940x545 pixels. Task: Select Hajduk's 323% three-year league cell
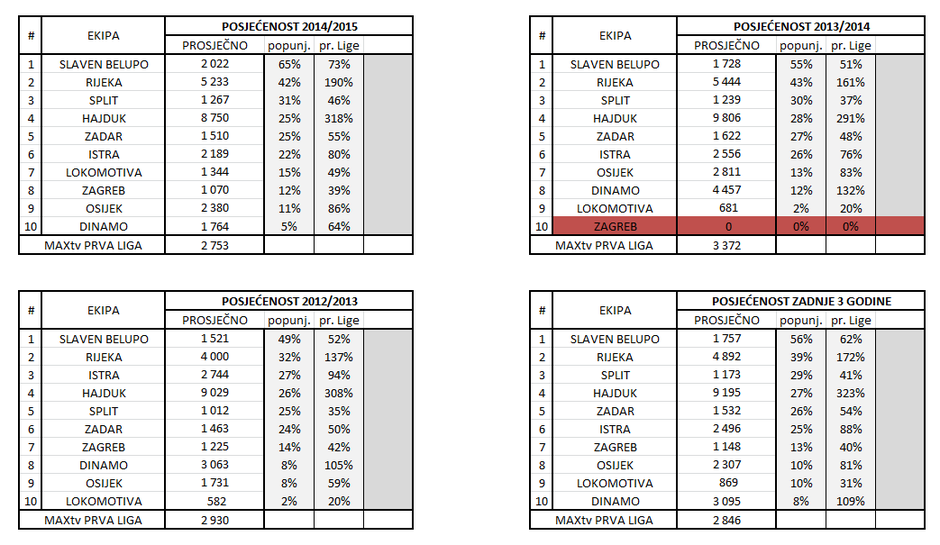point(850,393)
